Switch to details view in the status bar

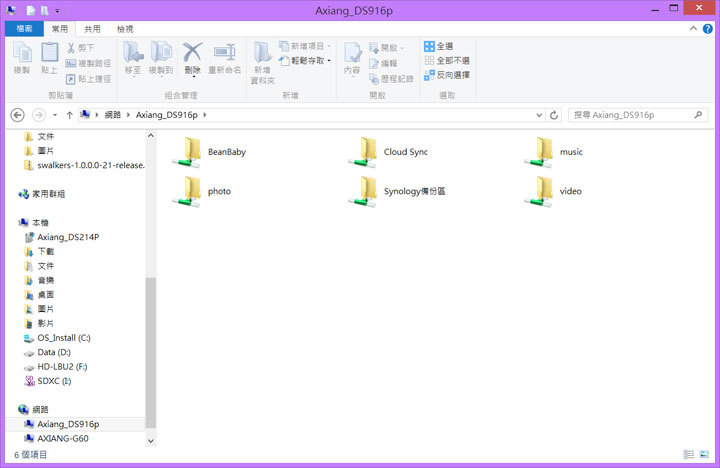687,454
